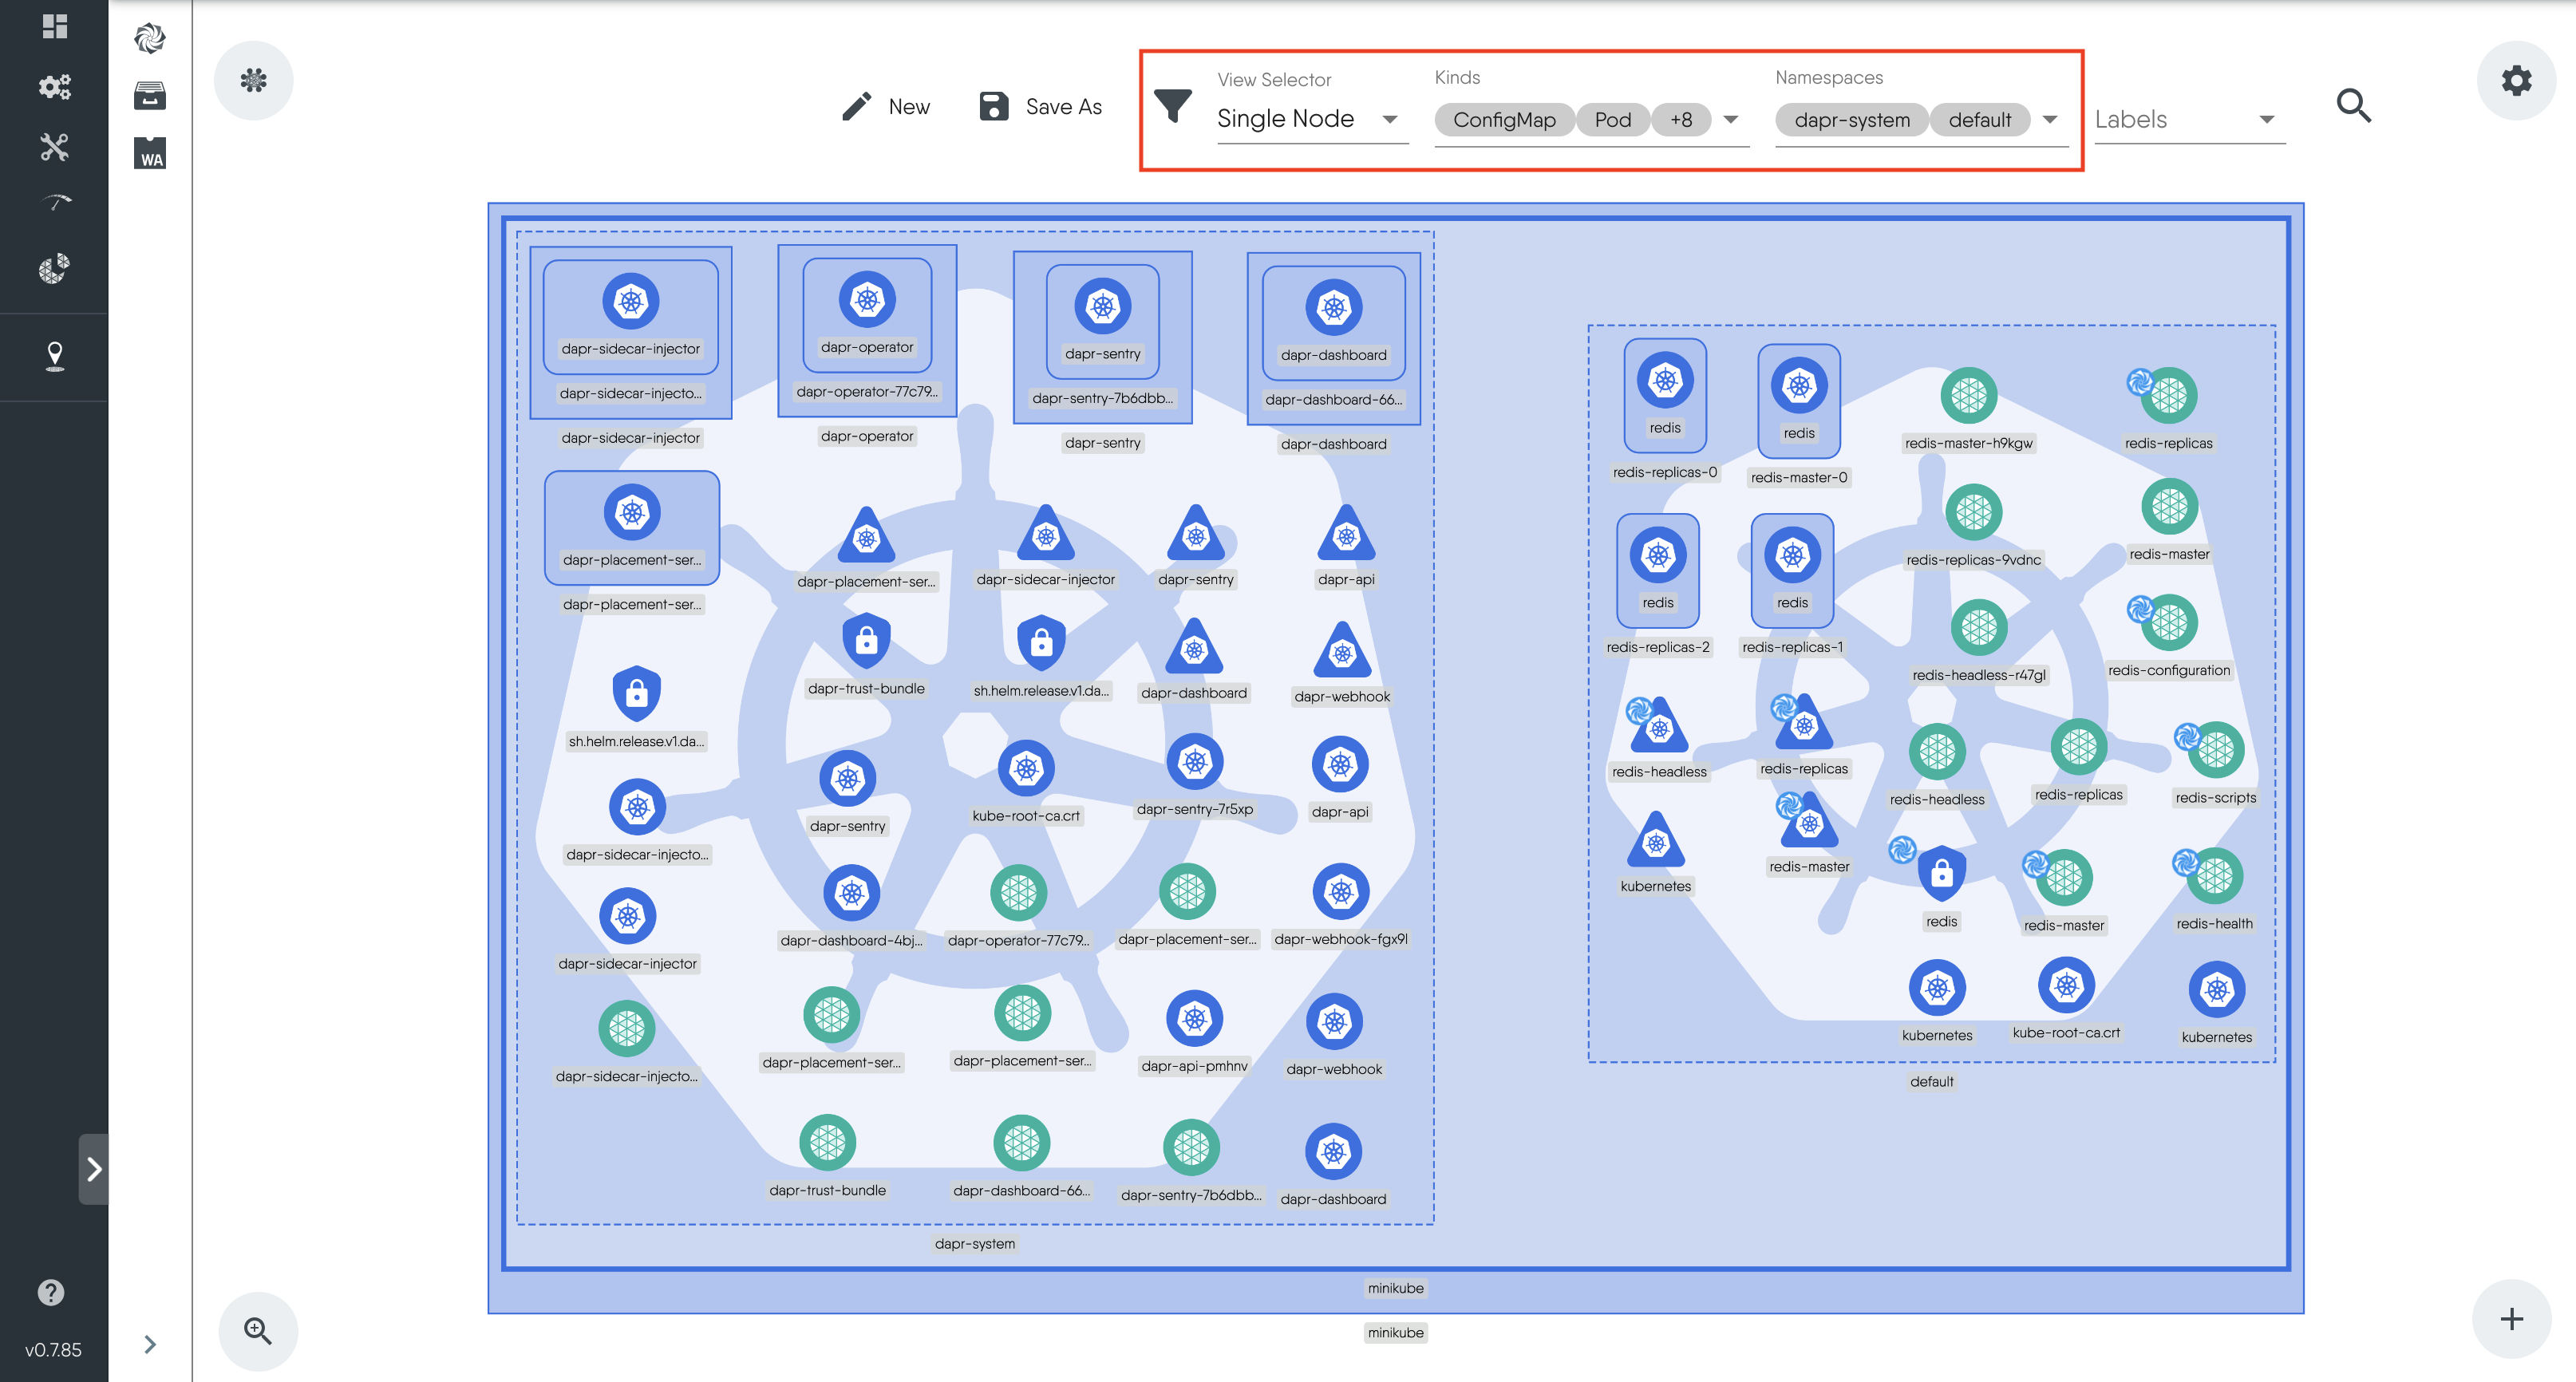Open the filter funnel icon
The width and height of the screenshot is (2576, 1382).
pos(1175,104)
